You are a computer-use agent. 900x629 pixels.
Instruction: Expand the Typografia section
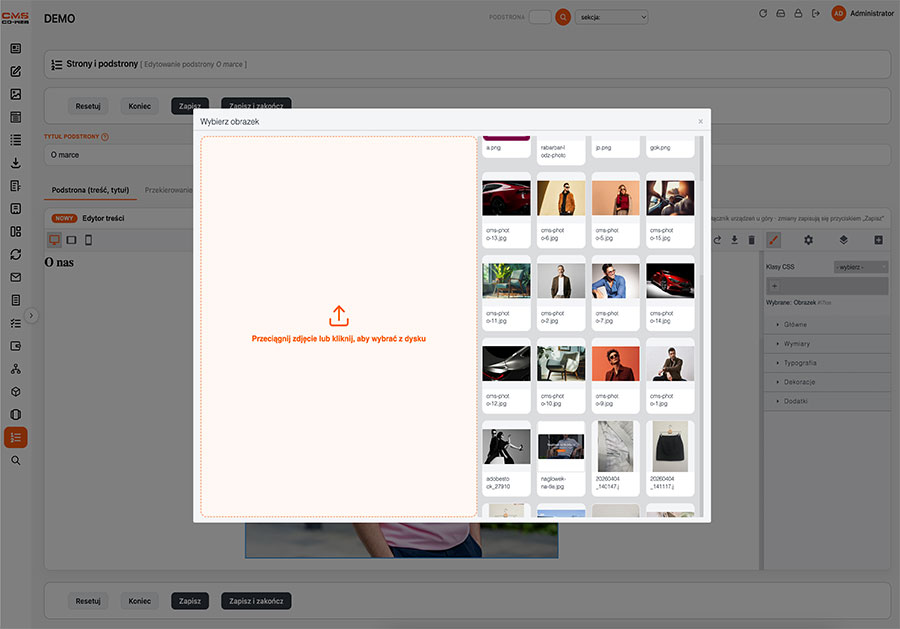point(800,363)
